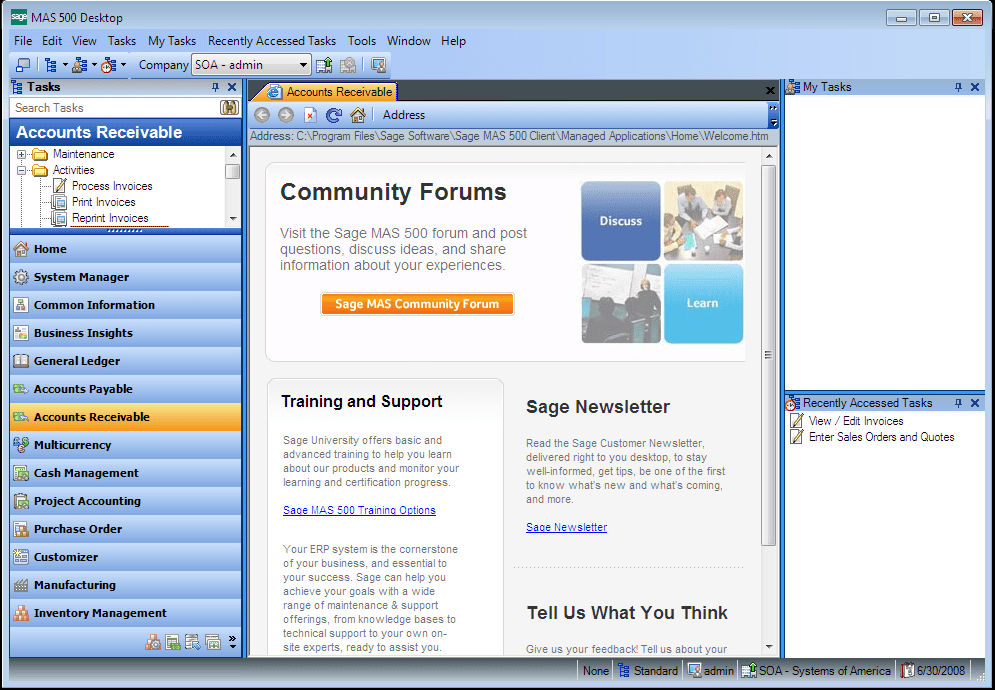
Task: Click the navigation pane overflow chevron
Action: pyautogui.click(x=232, y=642)
